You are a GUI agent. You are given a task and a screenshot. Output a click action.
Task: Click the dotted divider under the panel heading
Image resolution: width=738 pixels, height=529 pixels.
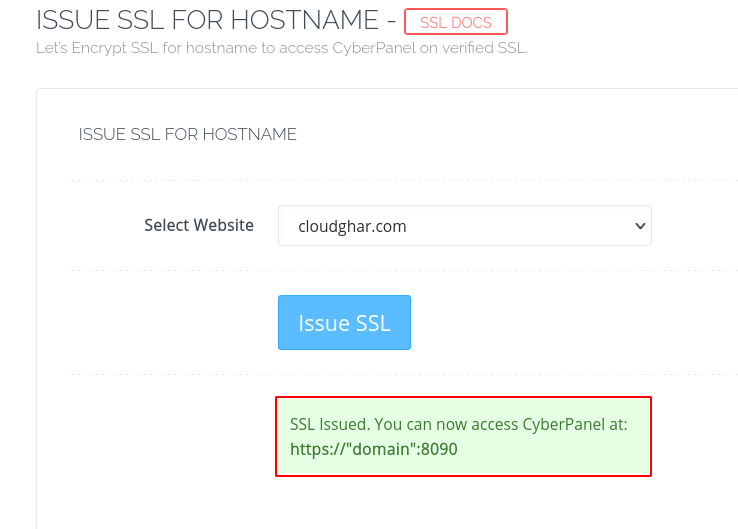pos(402,180)
